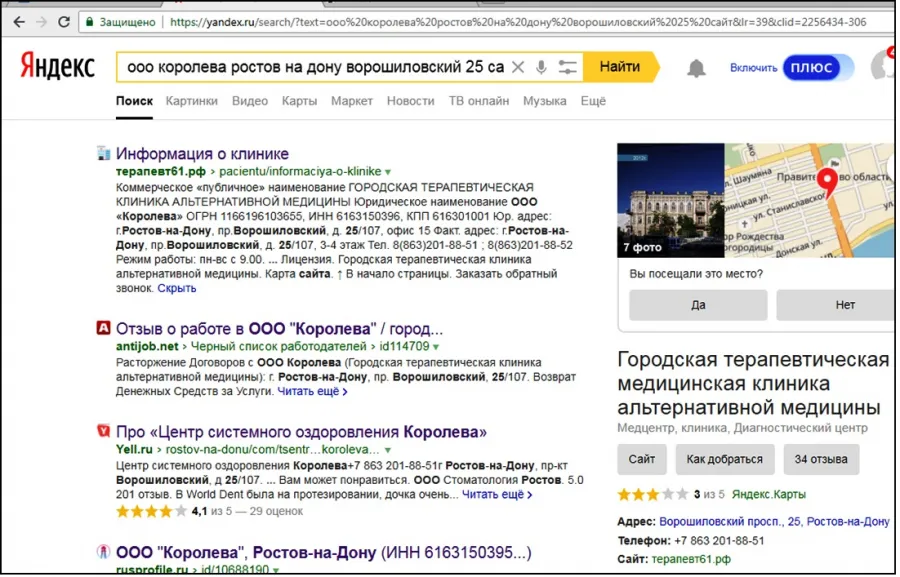
Task: Click the yellow Найти search button
Action: pos(620,67)
